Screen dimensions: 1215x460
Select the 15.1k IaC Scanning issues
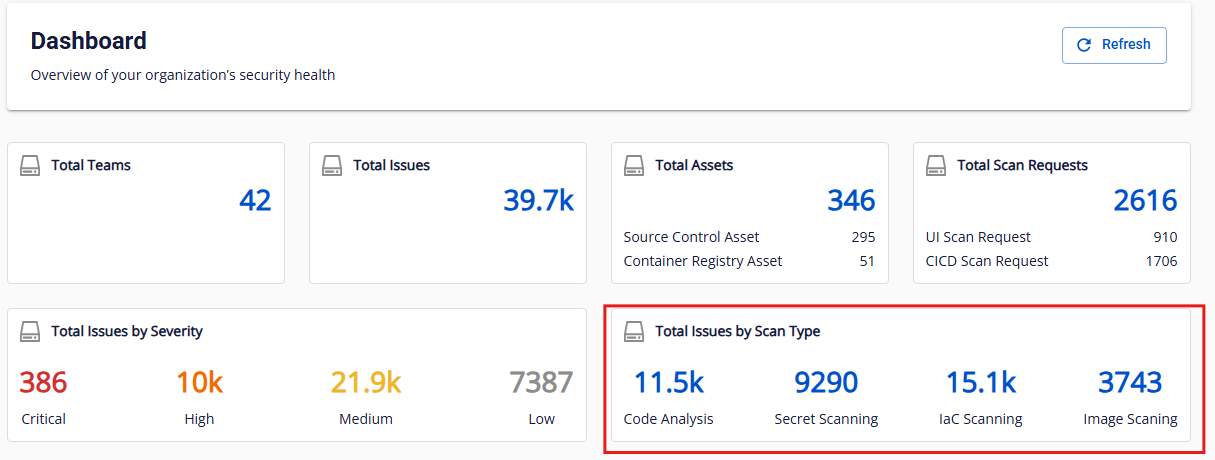pyautogui.click(x=981, y=383)
